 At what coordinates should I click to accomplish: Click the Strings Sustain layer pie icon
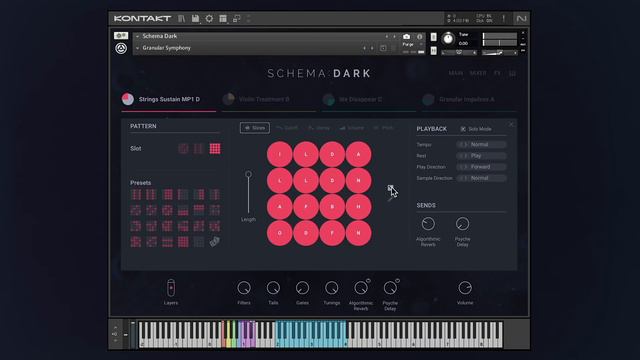pyautogui.click(x=128, y=99)
